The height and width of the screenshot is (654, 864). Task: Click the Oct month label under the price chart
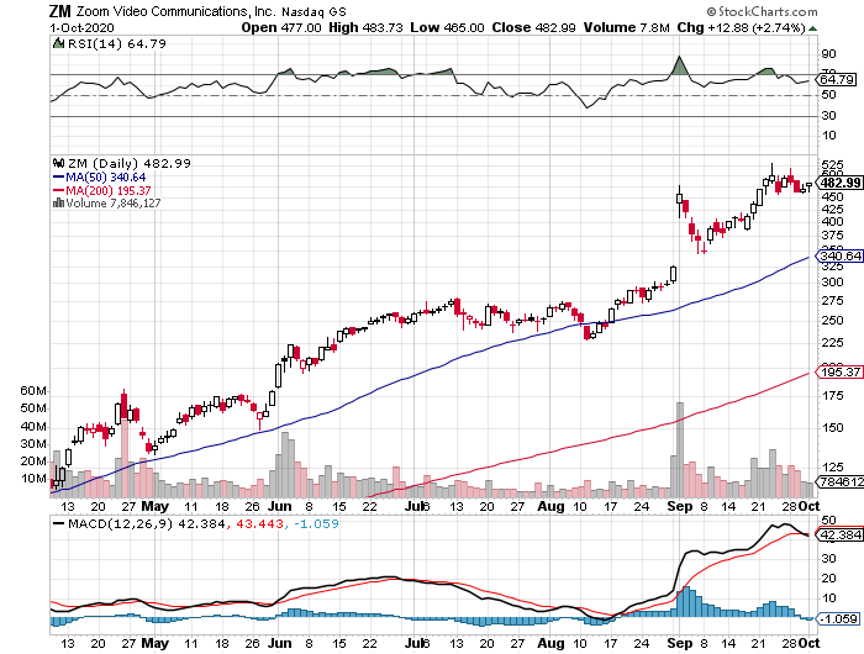coord(809,506)
